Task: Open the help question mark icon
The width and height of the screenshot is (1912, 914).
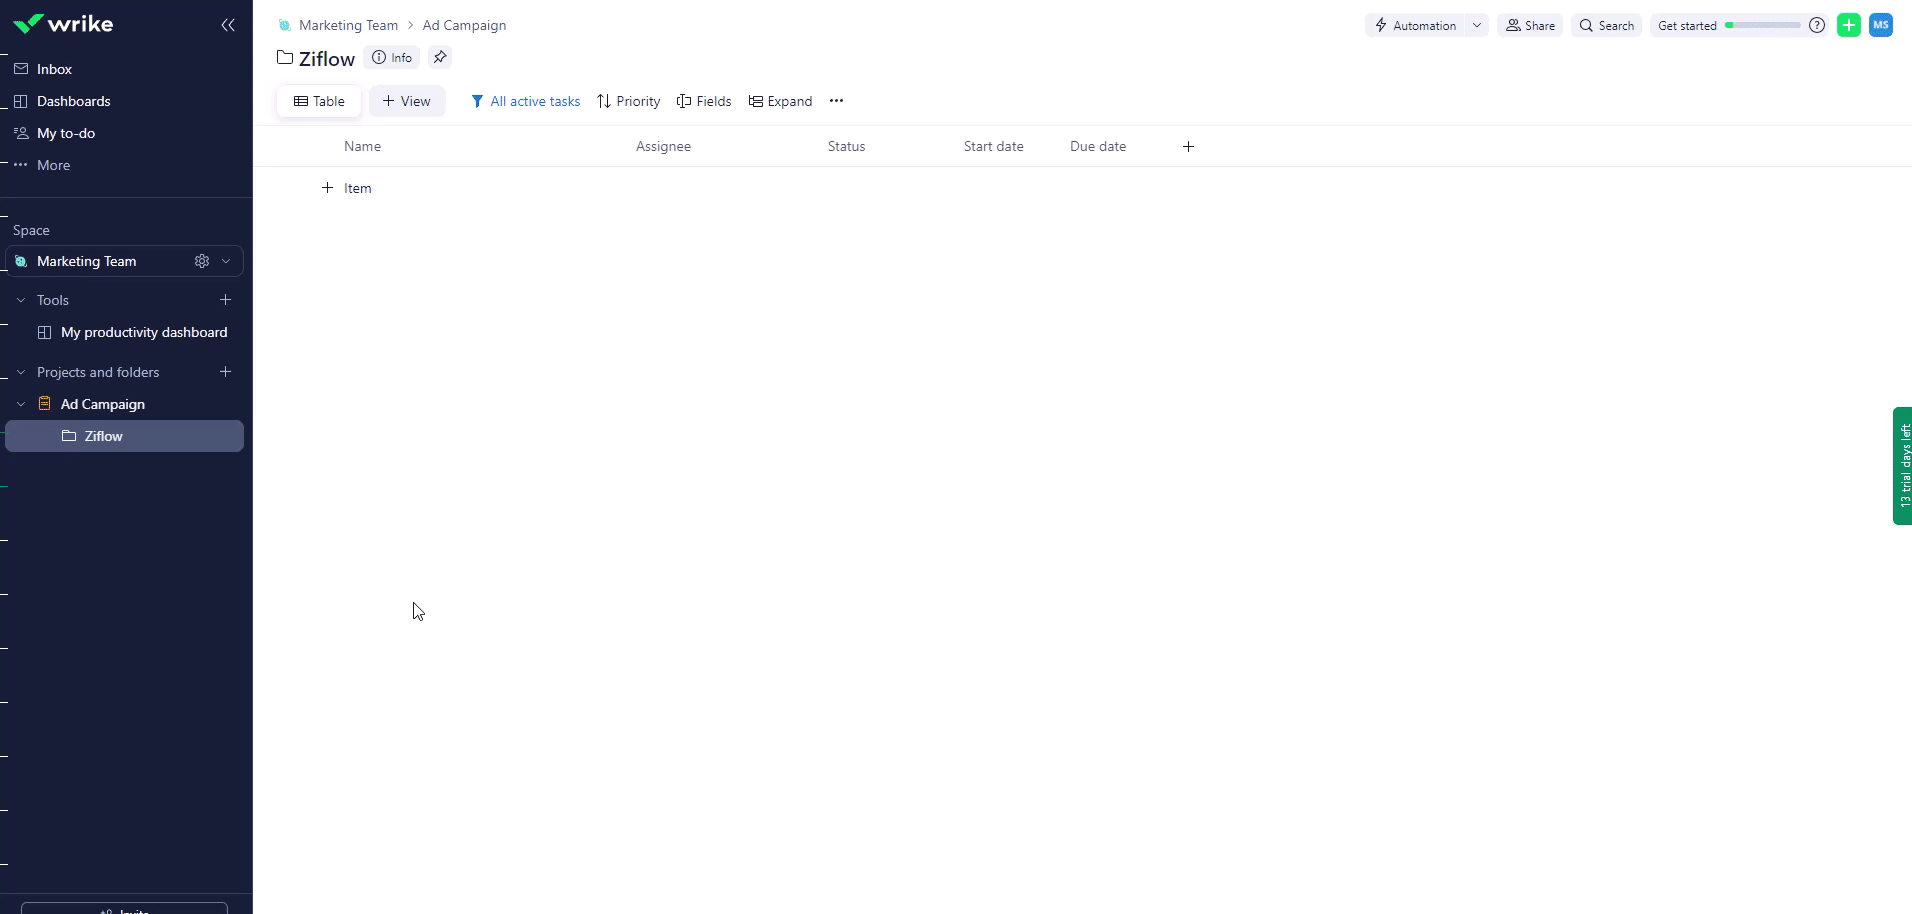Action: tap(1817, 25)
